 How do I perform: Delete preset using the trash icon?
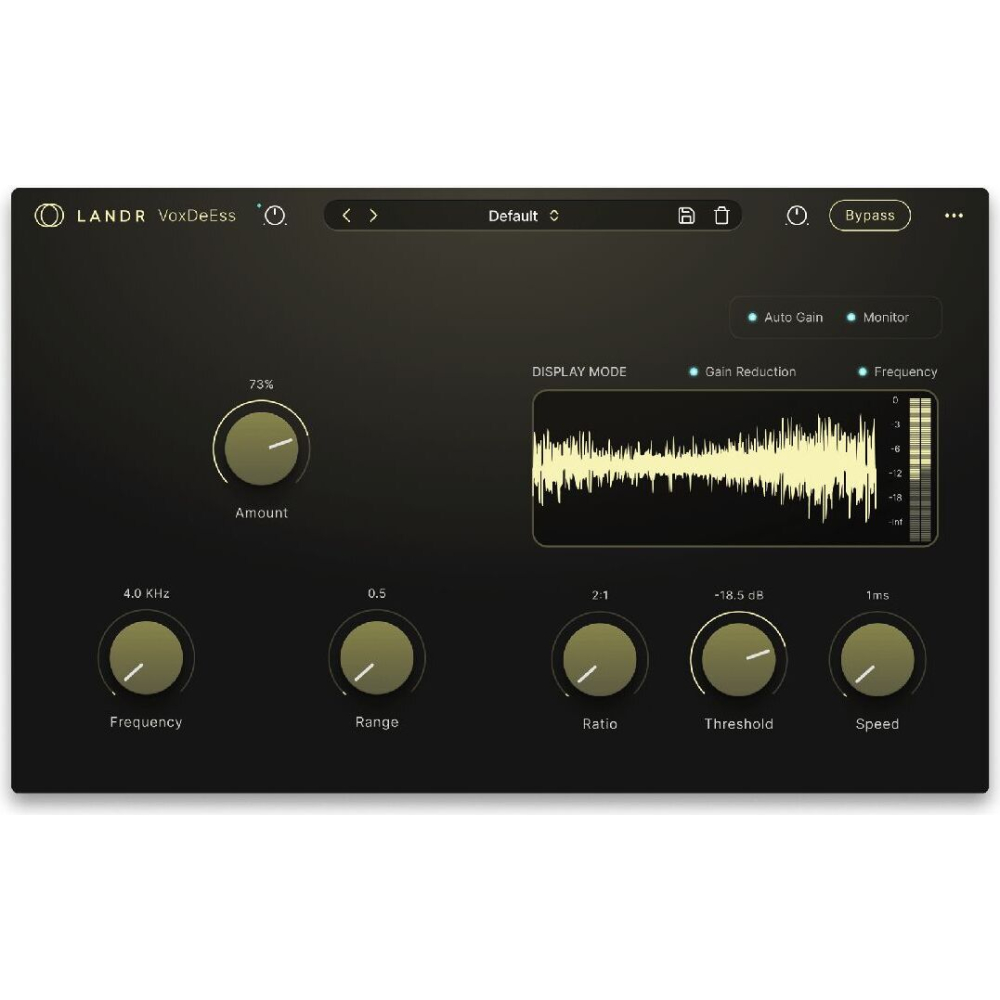[721, 216]
